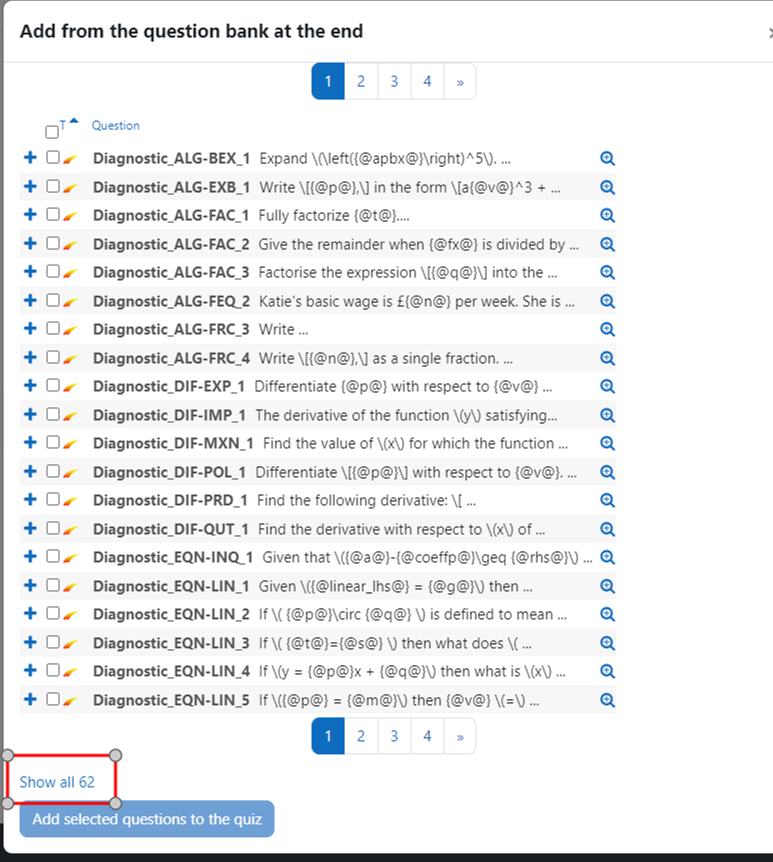Tick the select-all checkbox in header

coord(52,132)
